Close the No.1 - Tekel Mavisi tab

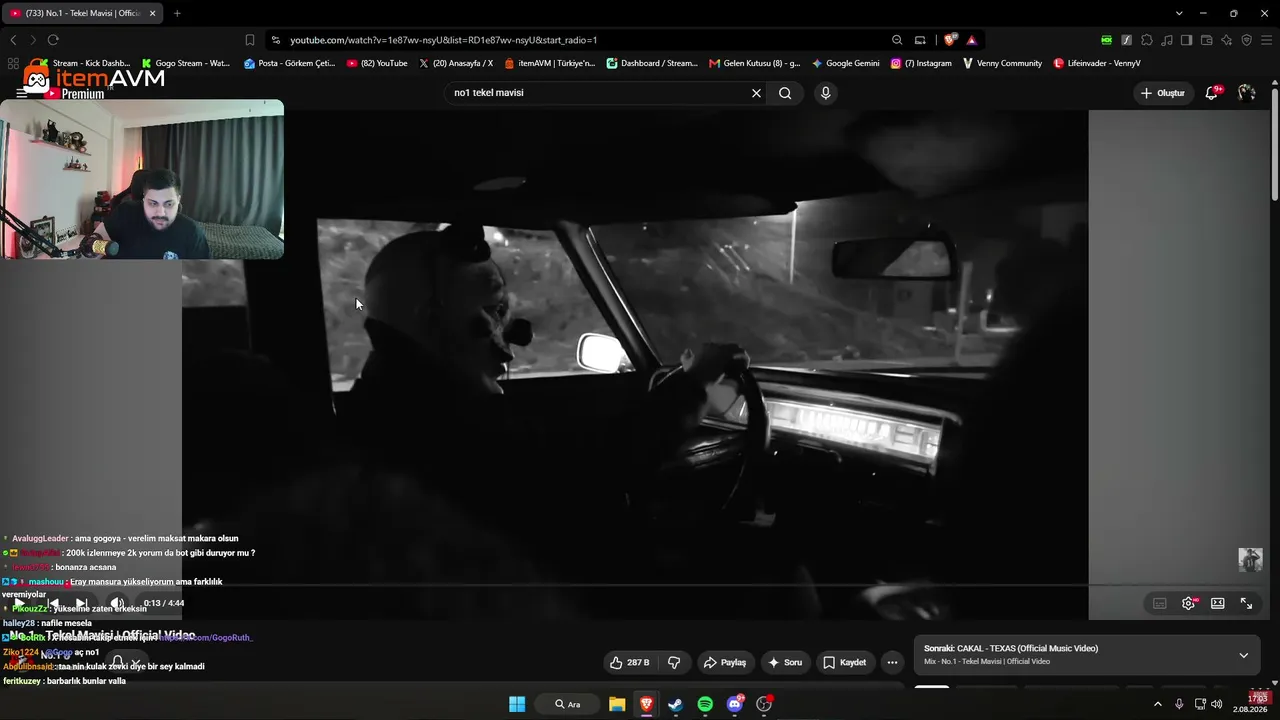point(152,13)
